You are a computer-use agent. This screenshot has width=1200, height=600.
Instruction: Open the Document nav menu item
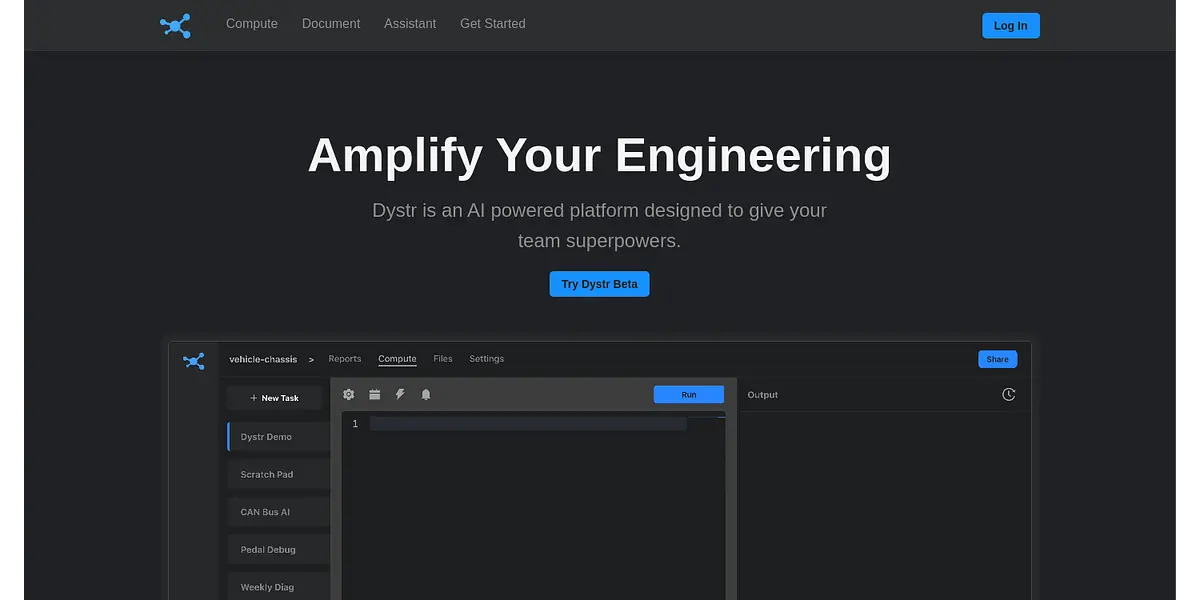click(331, 24)
